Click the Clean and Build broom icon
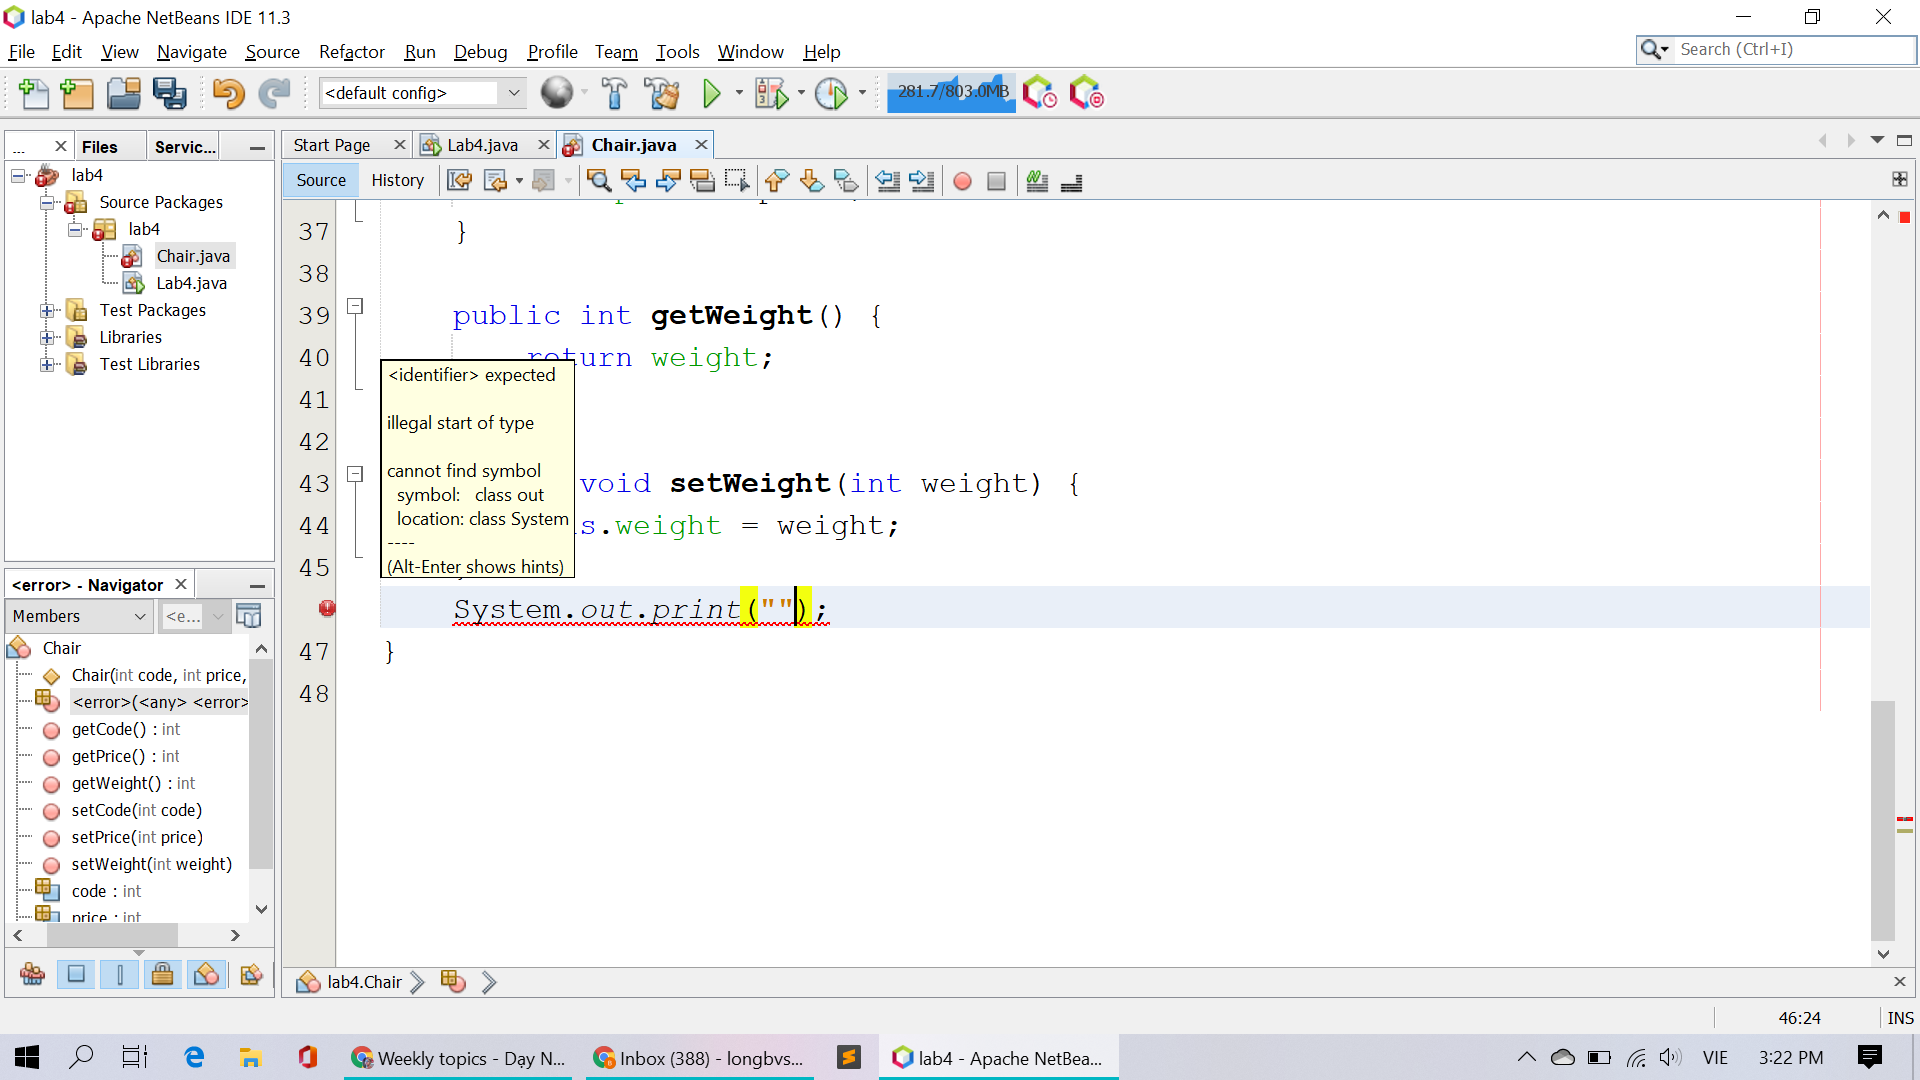The height and width of the screenshot is (1080, 1920). [x=661, y=93]
